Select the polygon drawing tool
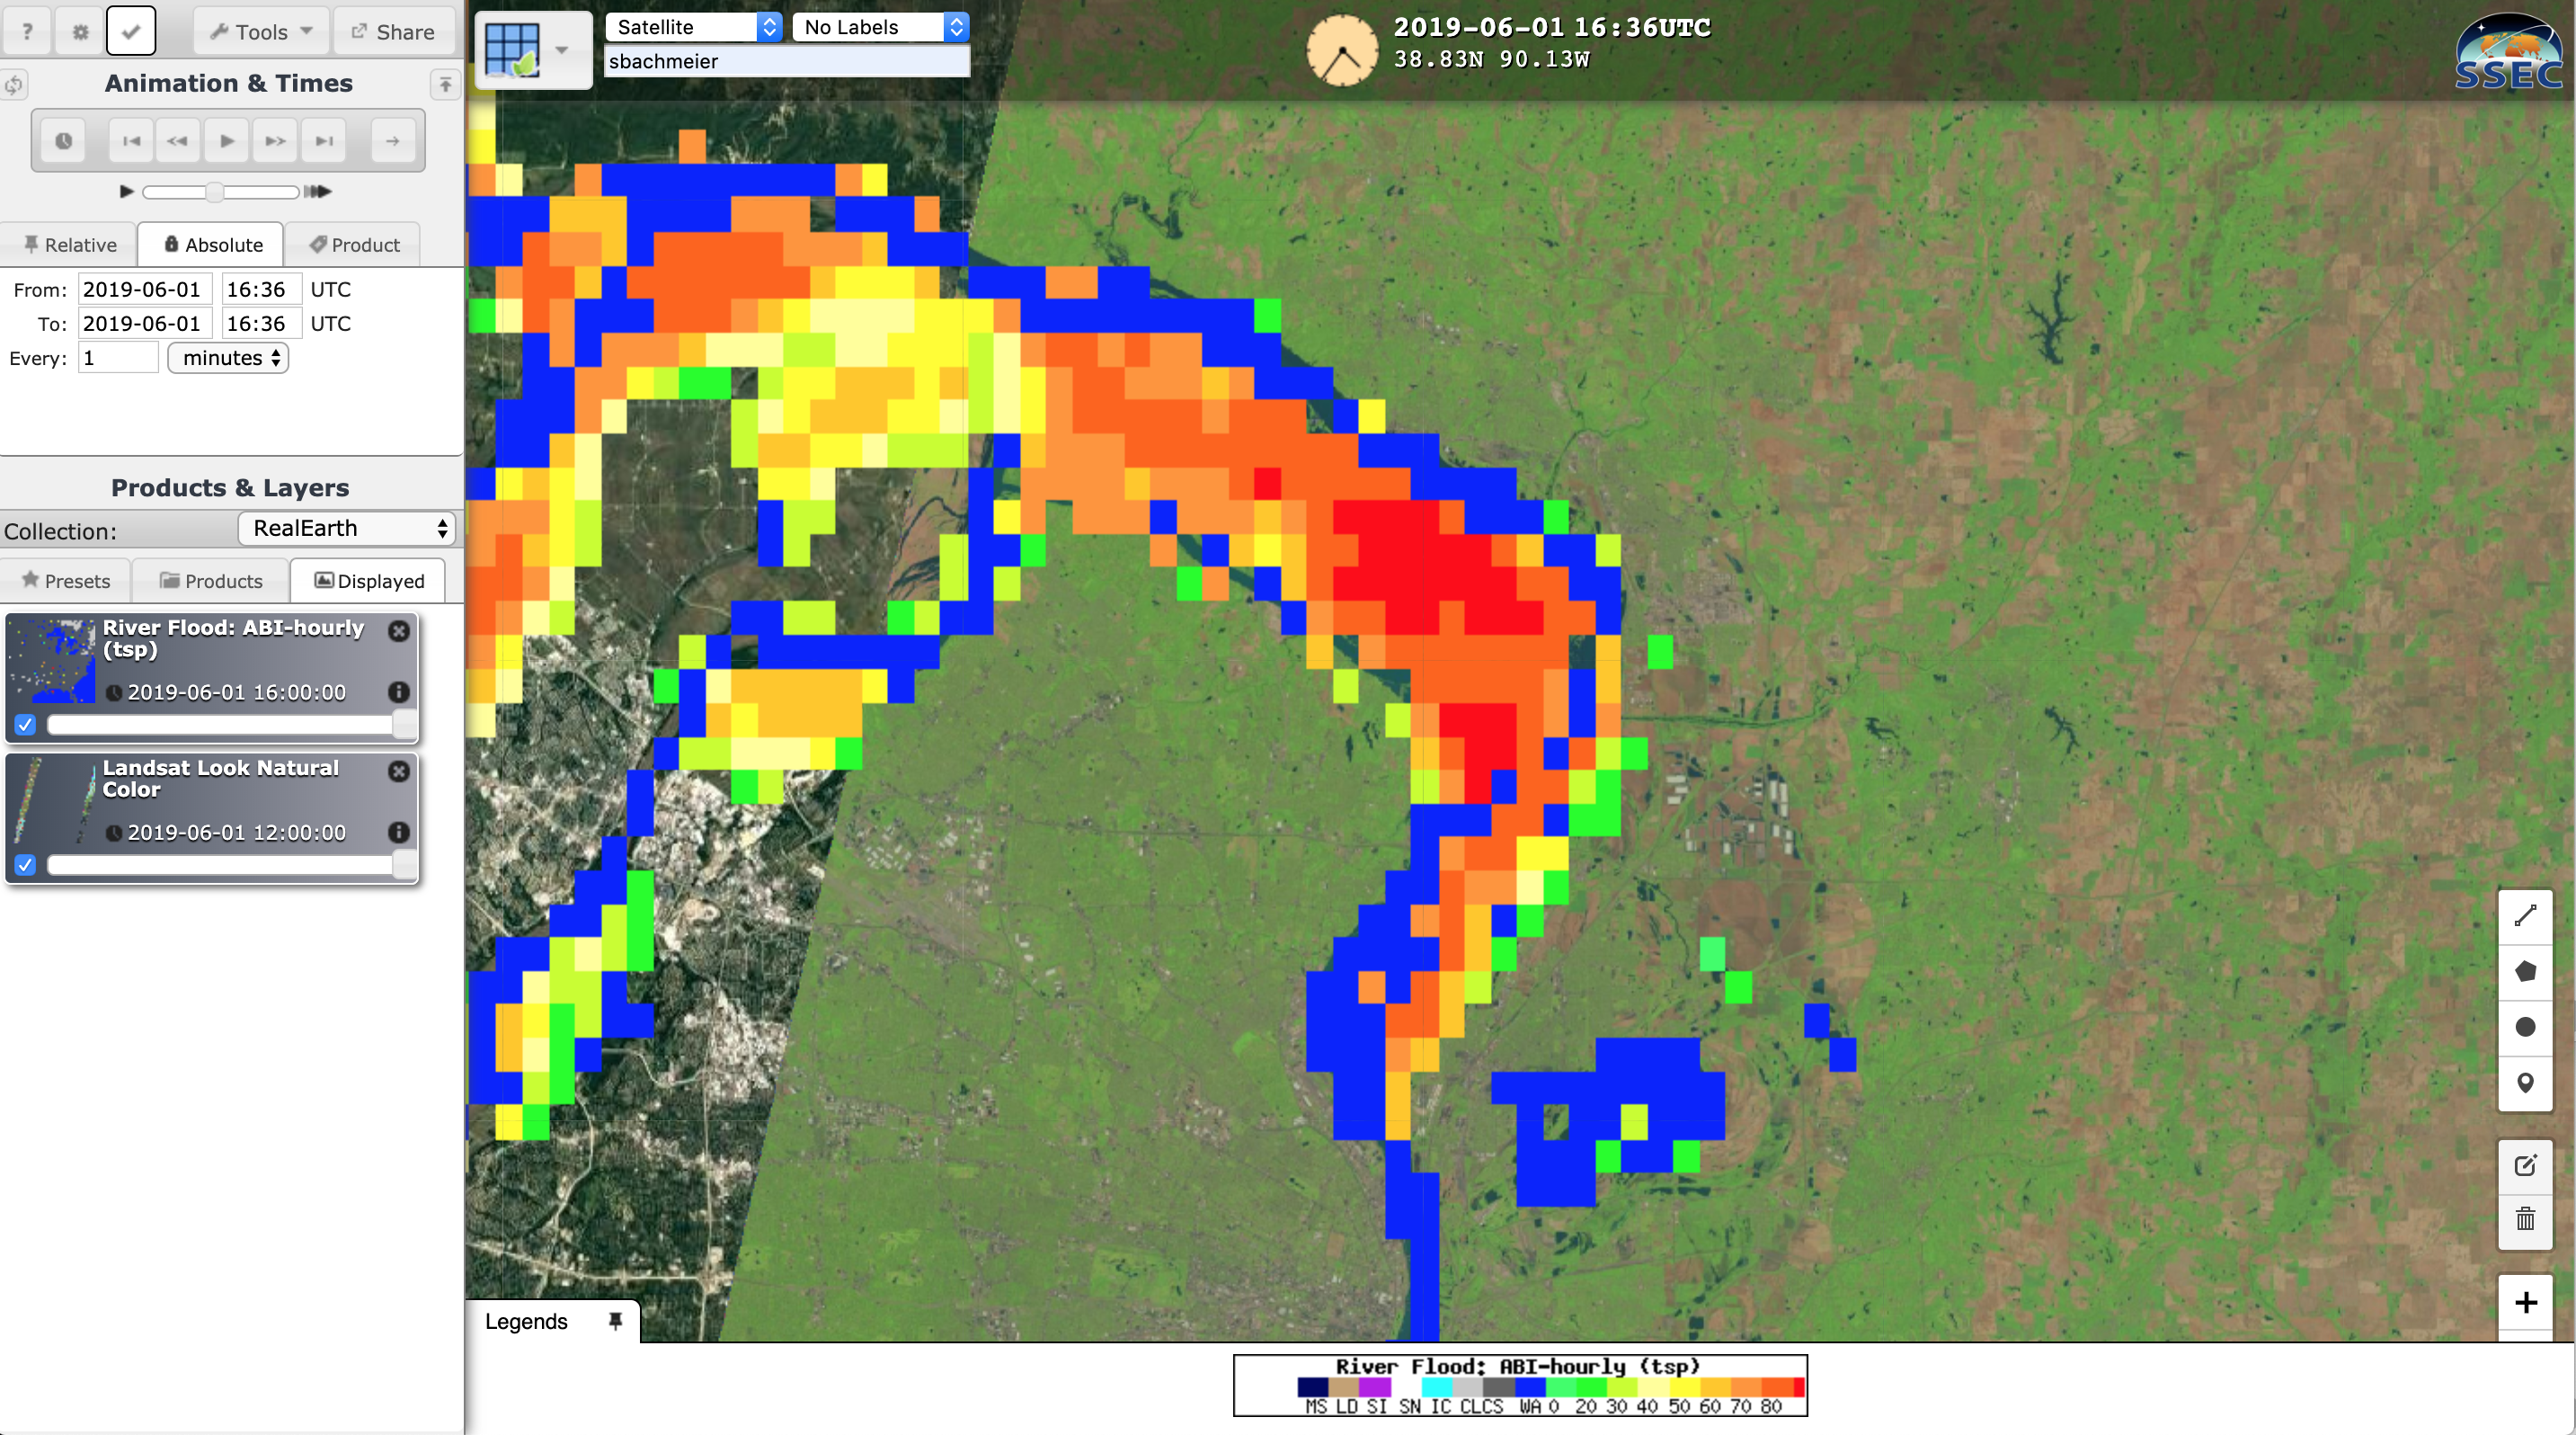 [x=2525, y=971]
